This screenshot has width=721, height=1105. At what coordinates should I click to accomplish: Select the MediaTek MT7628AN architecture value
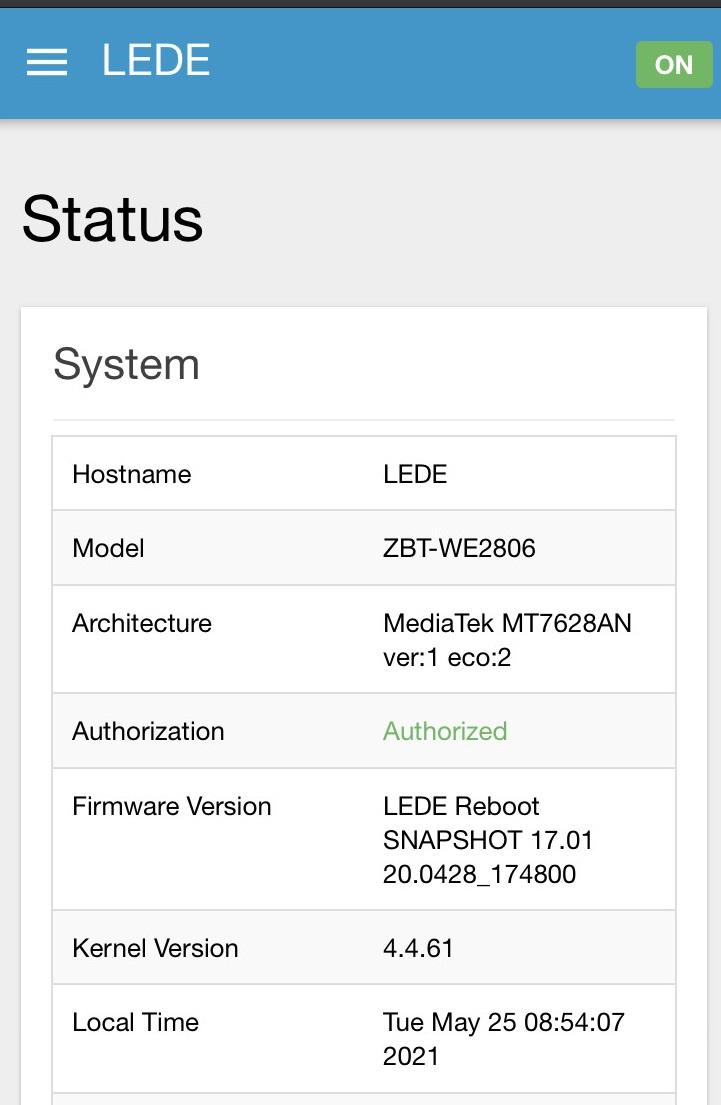click(x=507, y=640)
